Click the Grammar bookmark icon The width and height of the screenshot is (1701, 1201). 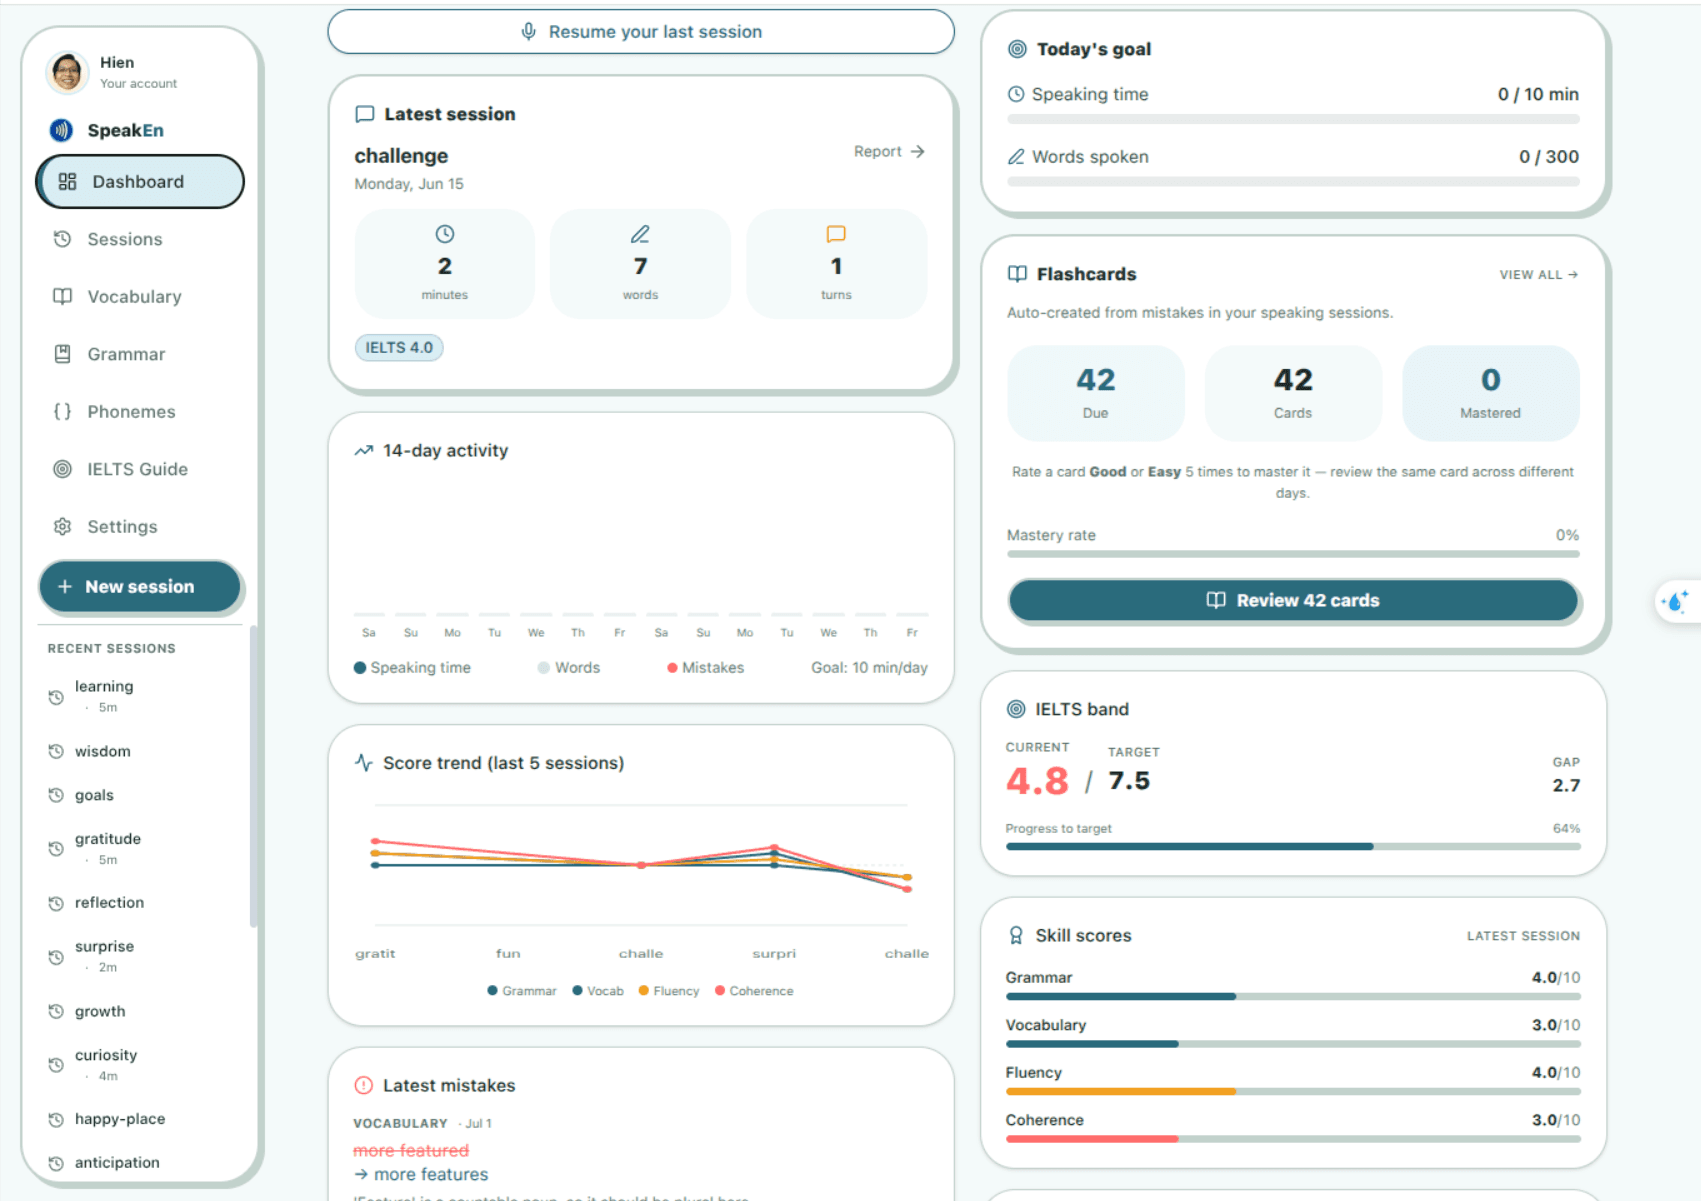[62, 354]
